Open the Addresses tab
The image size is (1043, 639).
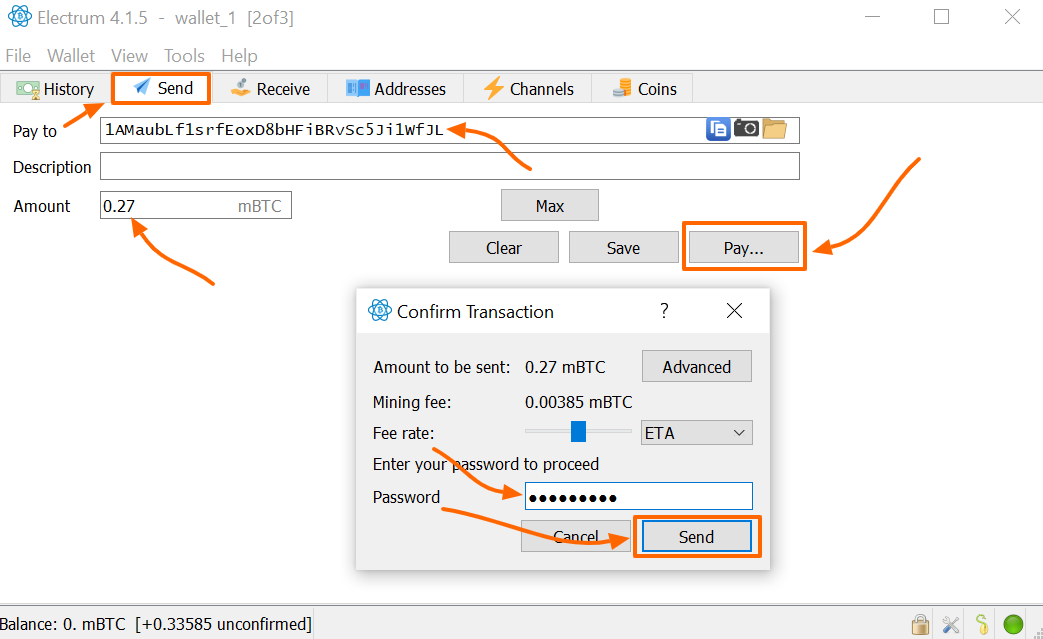(x=396, y=89)
